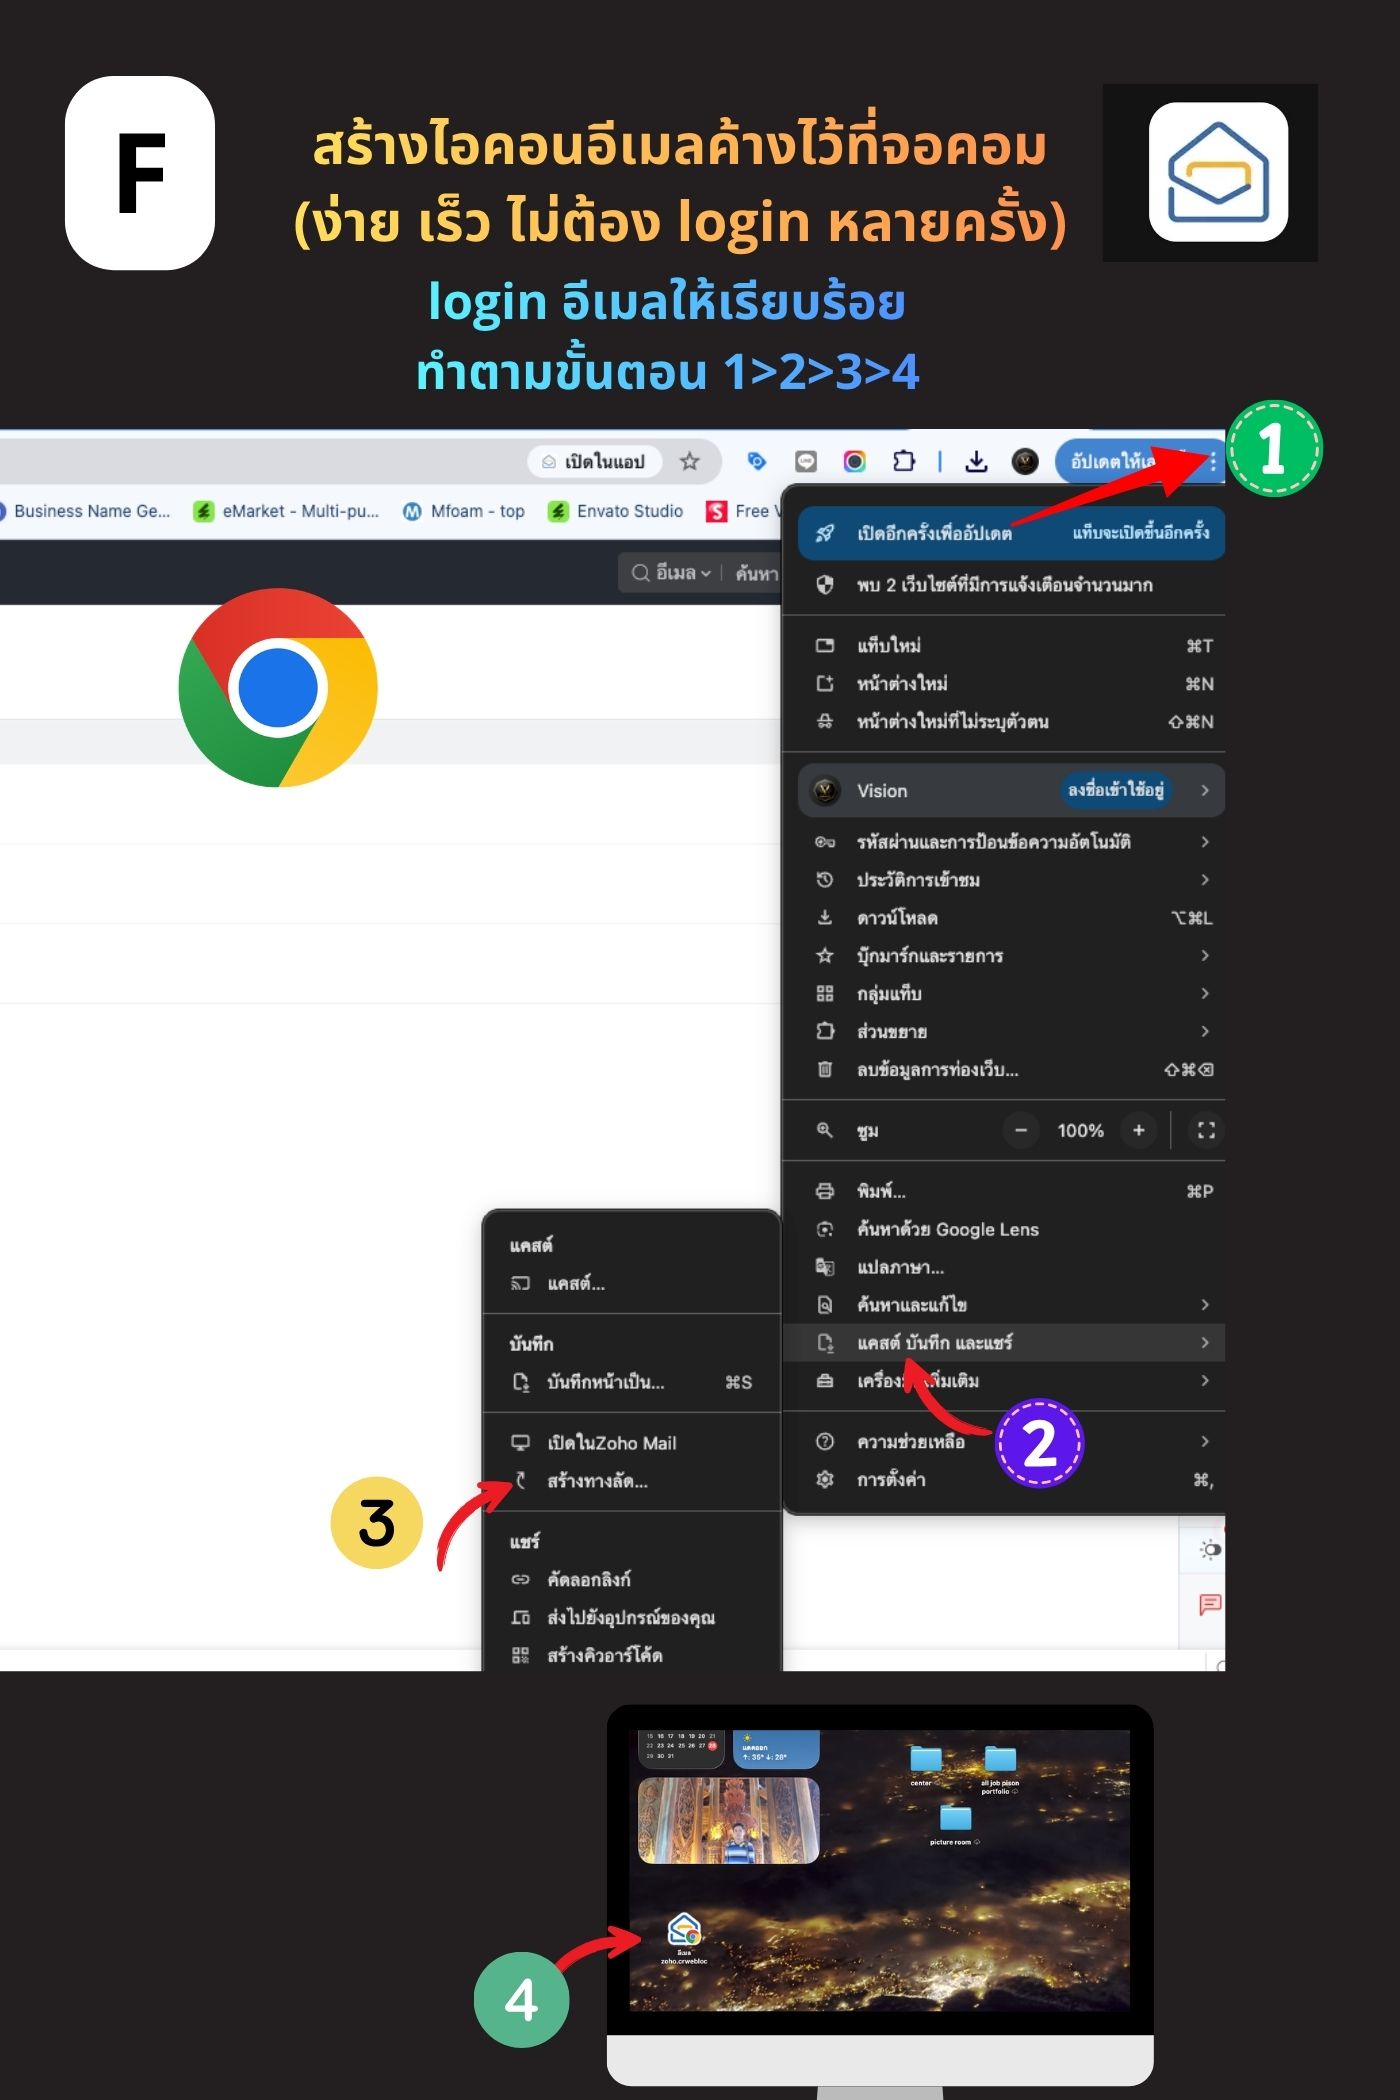Click the bookmark star icon in address bar
The height and width of the screenshot is (2100, 1400).
point(689,461)
